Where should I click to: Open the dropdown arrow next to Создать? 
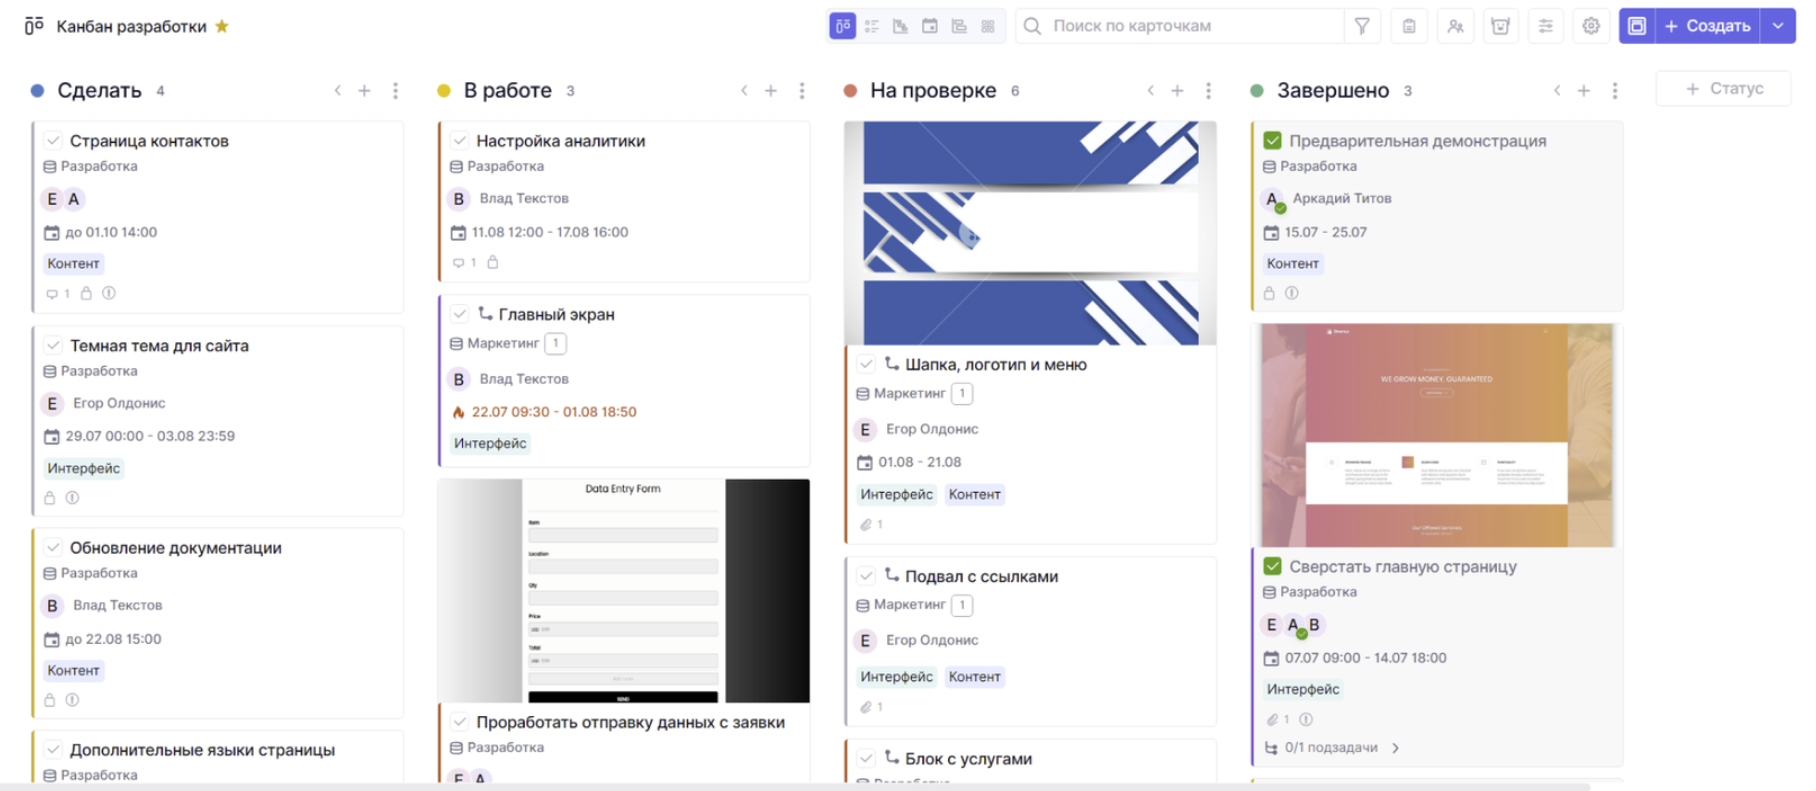[1778, 26]
